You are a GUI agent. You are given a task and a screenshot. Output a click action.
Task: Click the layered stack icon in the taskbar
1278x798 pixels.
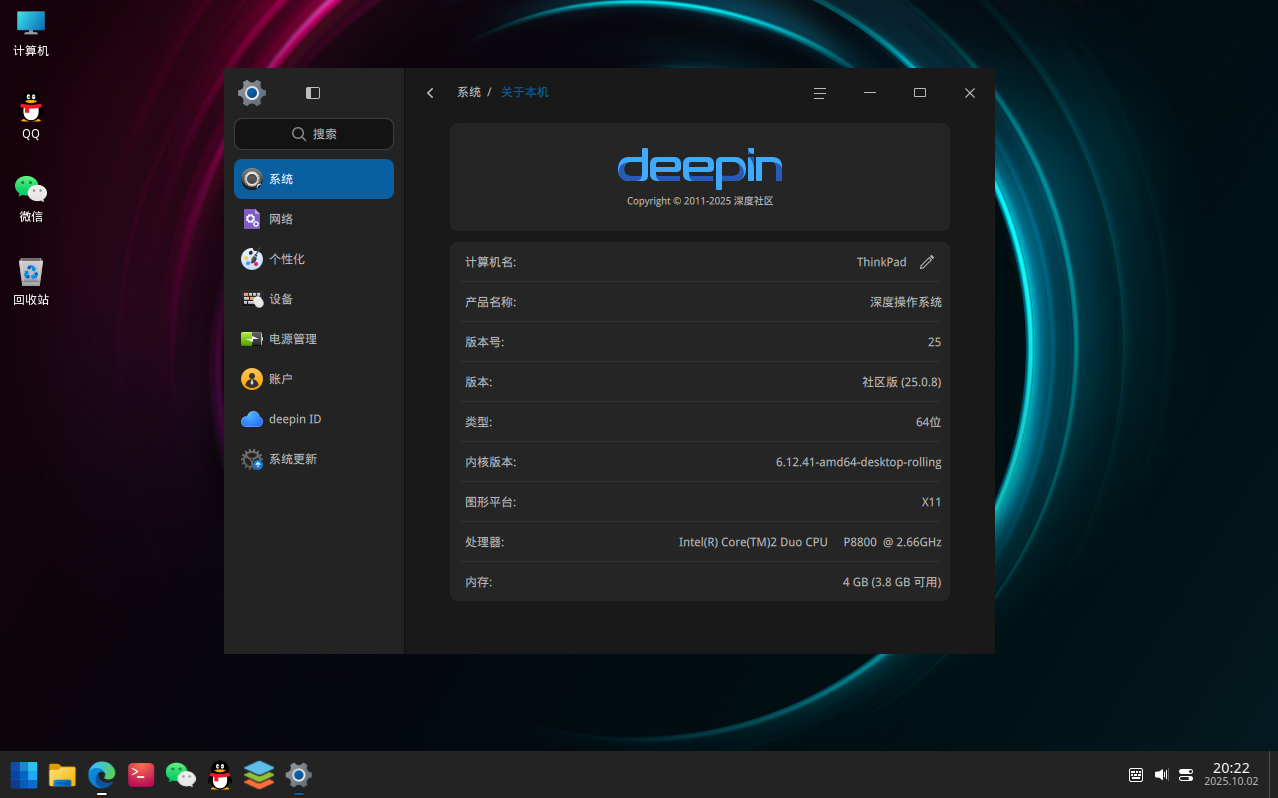point(259,775)
